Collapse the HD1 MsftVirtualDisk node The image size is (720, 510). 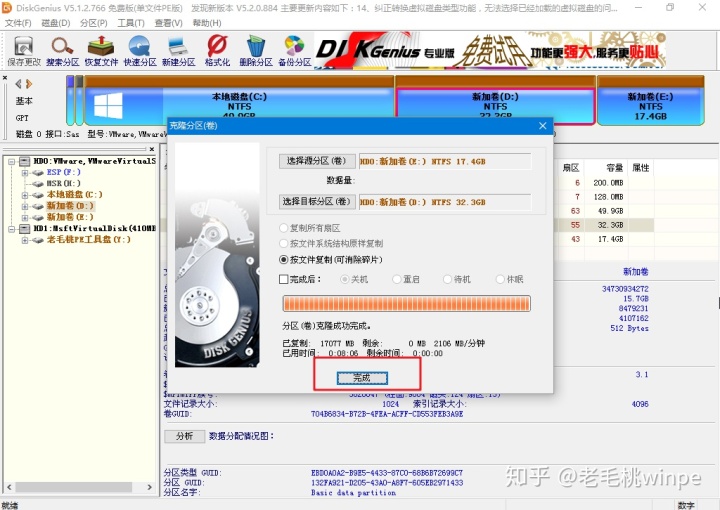(11, 229)
